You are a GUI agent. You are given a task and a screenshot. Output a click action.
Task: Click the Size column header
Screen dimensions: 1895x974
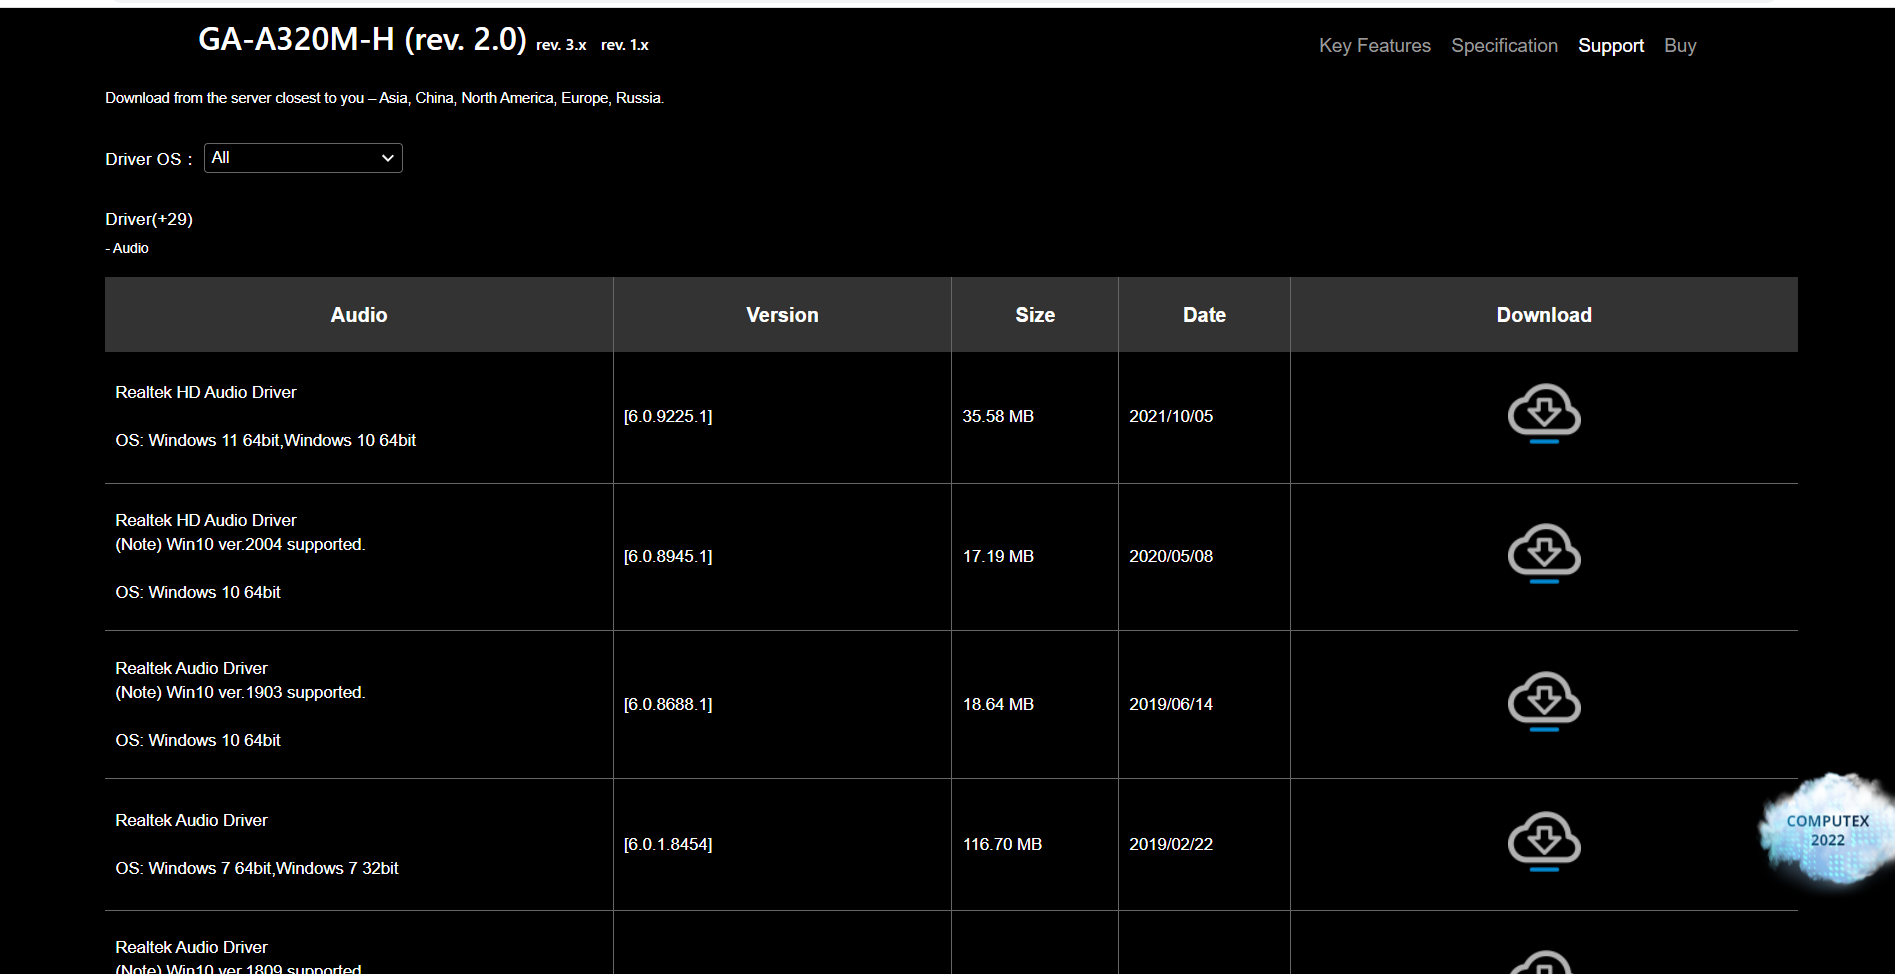tap(1035, 315)
